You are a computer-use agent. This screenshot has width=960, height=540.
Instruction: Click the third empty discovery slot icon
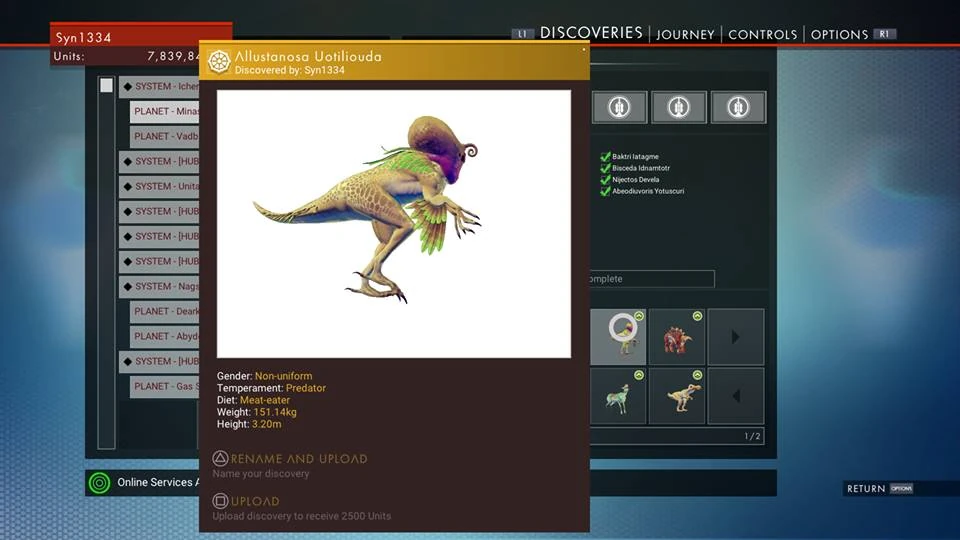738,107
